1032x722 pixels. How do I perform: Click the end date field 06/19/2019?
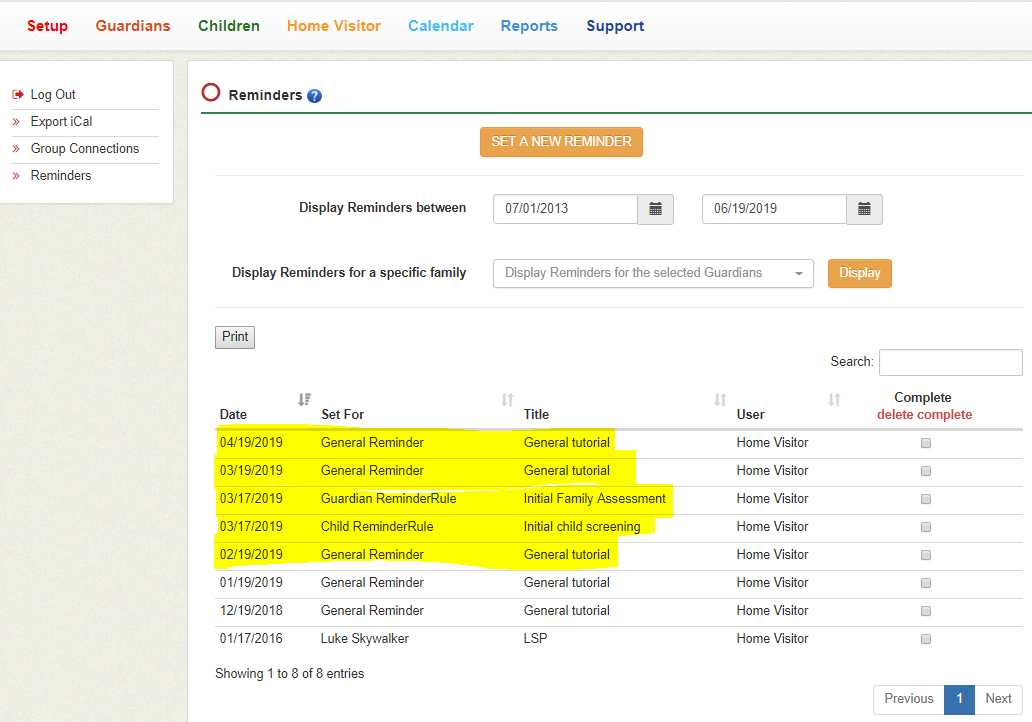pos(774,209)
